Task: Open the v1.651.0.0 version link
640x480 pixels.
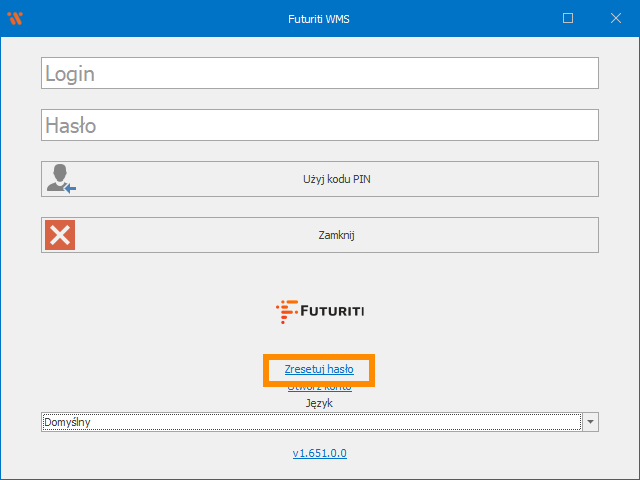Action: click(319, 453)
